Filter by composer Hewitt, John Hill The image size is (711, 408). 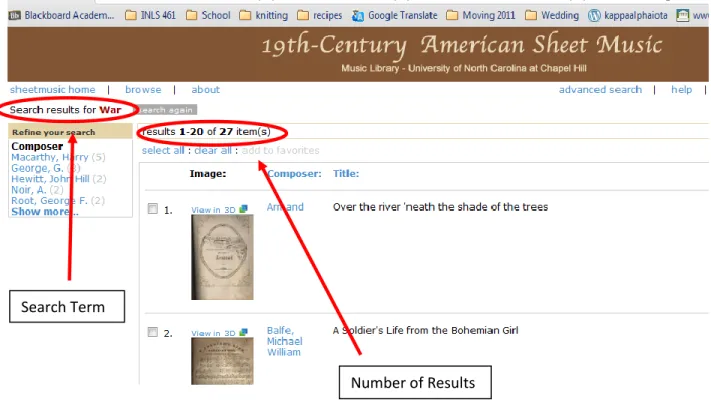(50, 179)
